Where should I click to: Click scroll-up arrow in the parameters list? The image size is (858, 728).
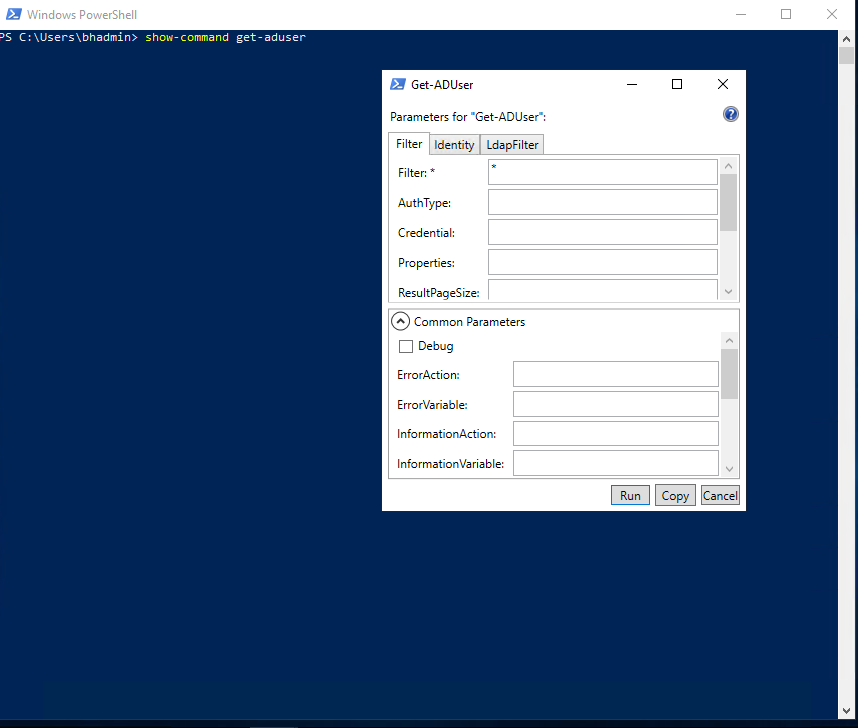[x=728, y=166]
